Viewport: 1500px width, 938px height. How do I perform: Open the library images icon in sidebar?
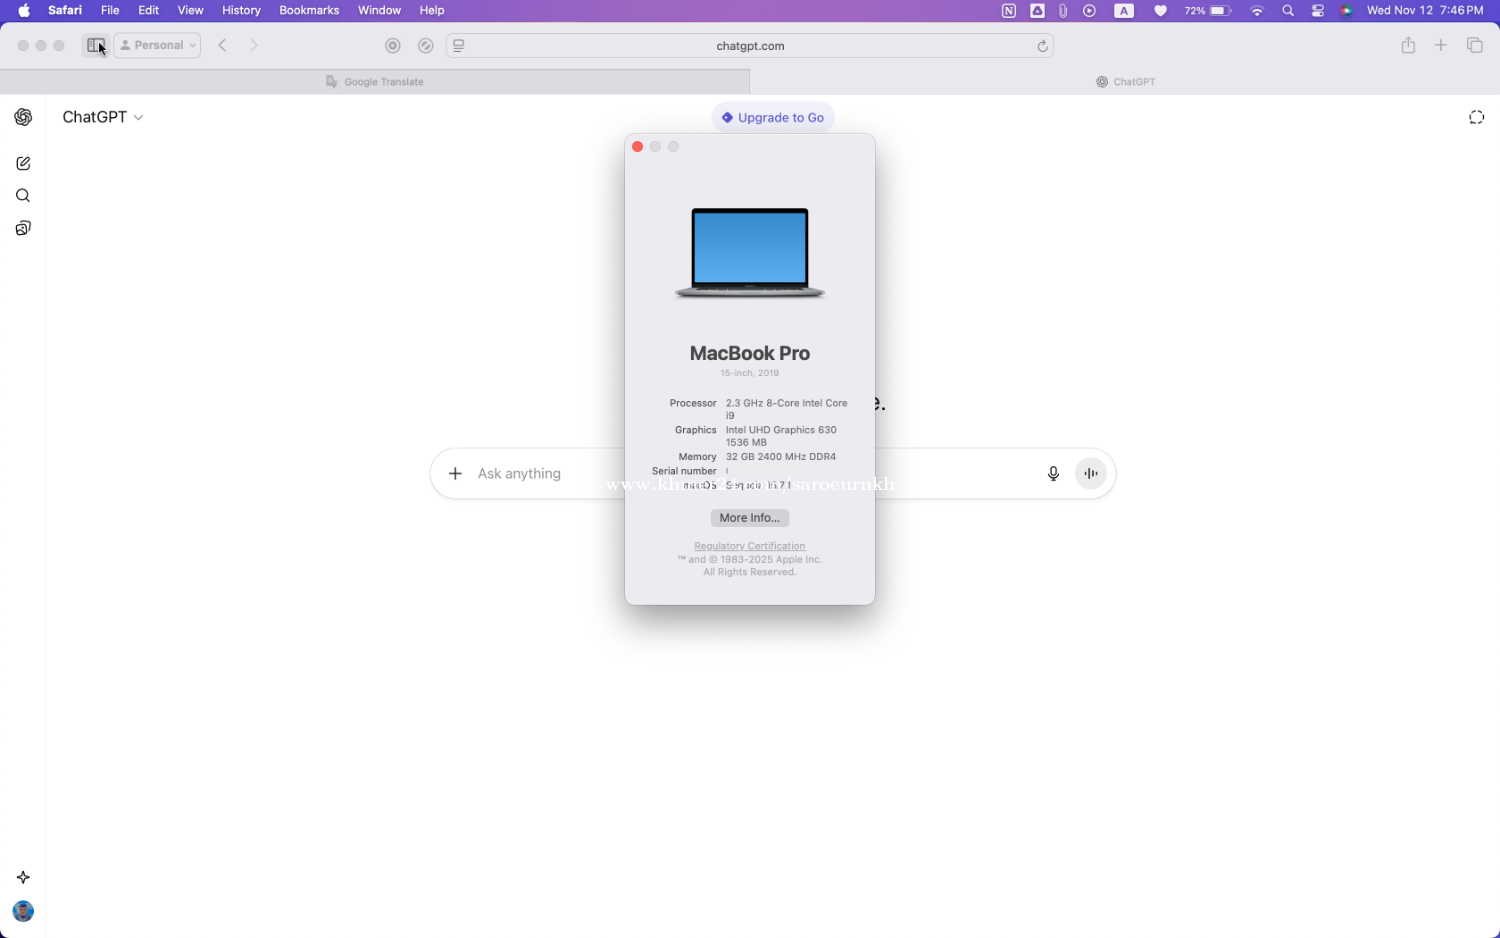pos(23,228)
